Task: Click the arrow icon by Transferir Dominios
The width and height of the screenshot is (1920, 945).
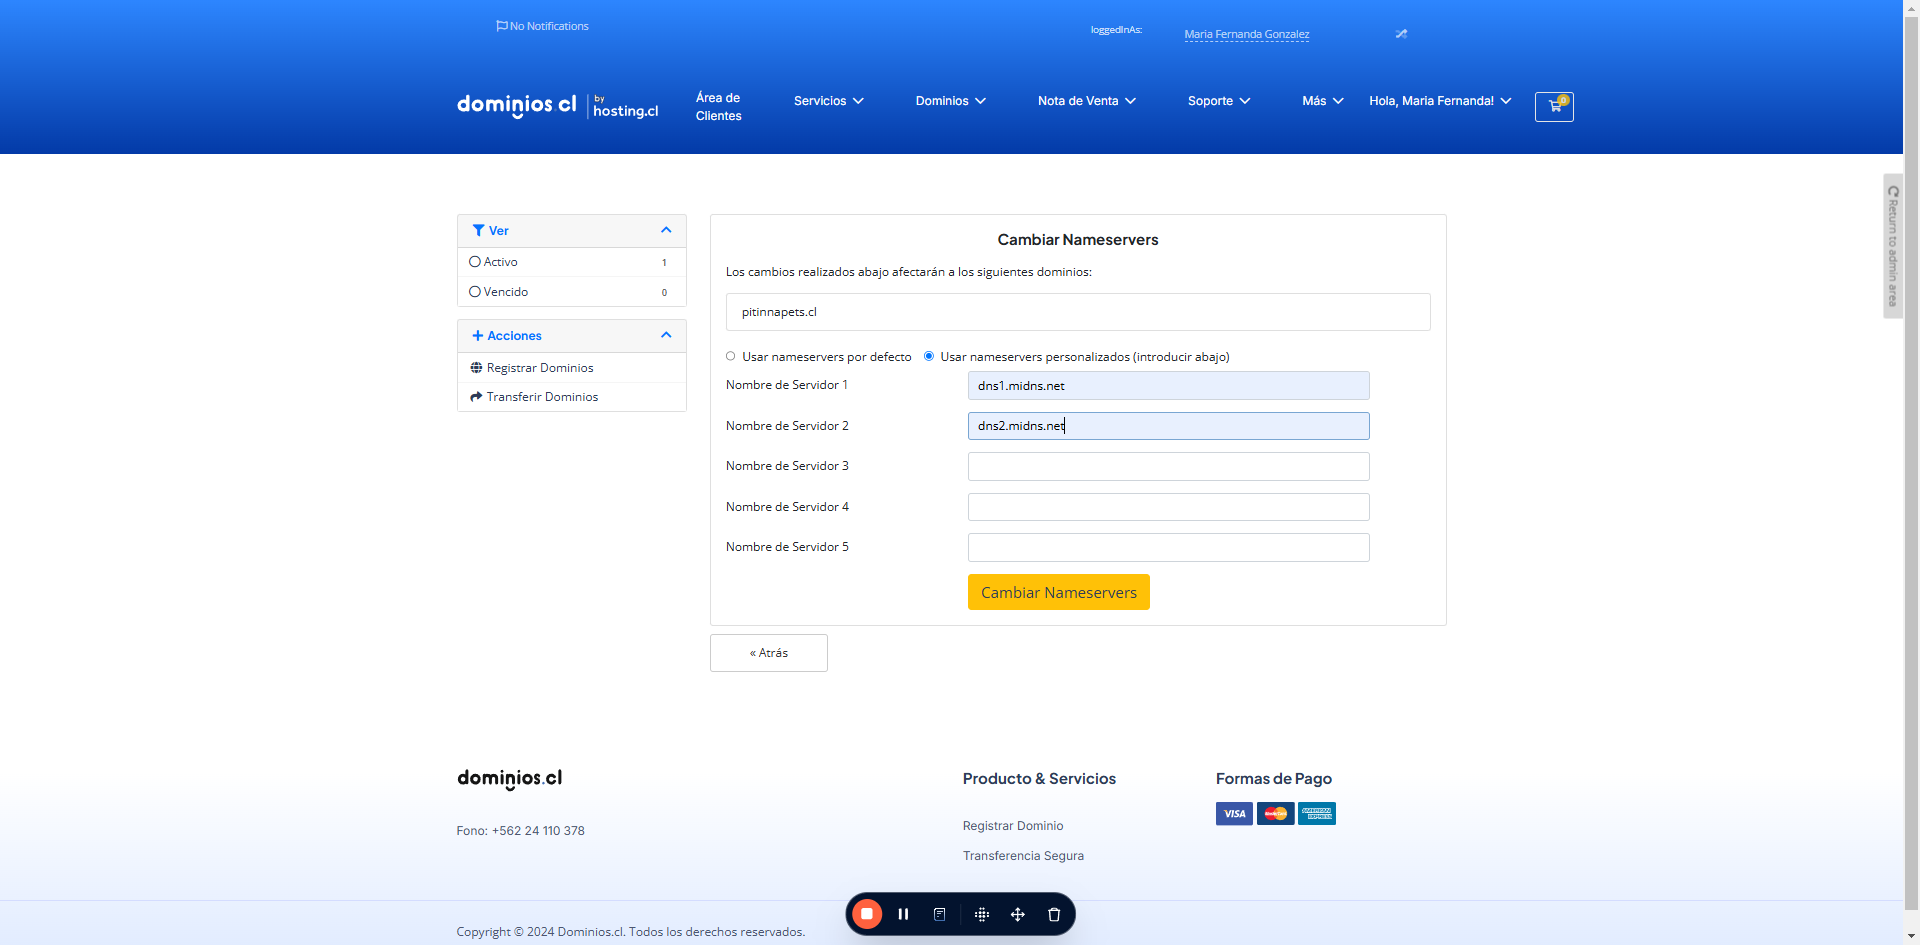Action: (476, 397)
